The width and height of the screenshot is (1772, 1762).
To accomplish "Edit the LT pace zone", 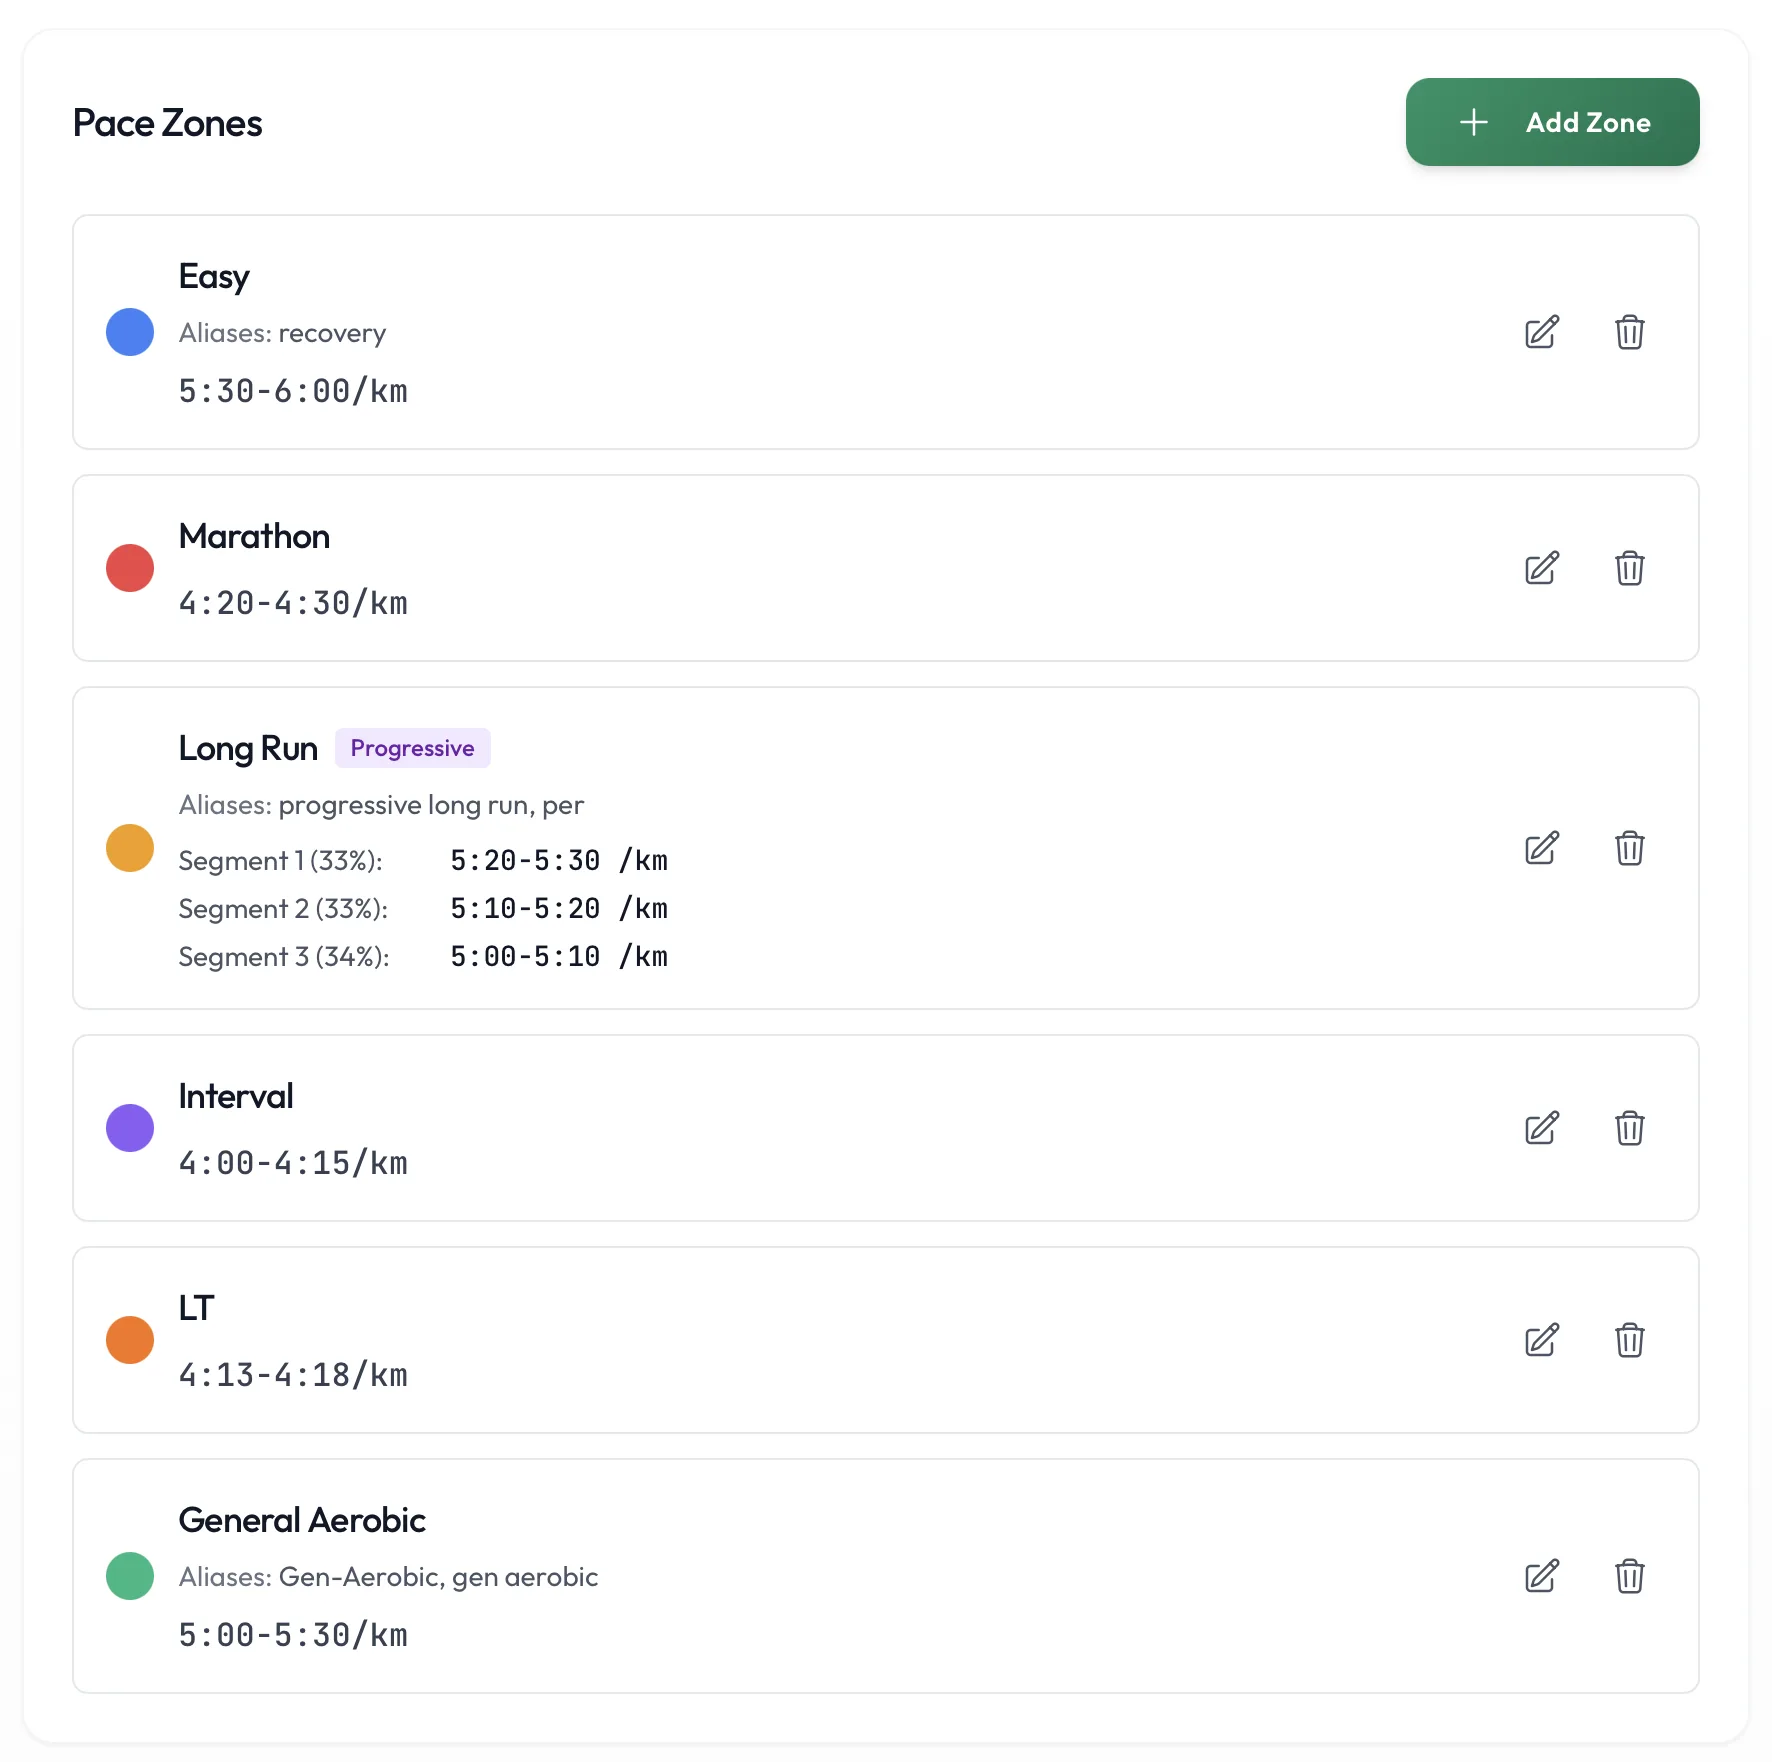I will (1540, 1340).
